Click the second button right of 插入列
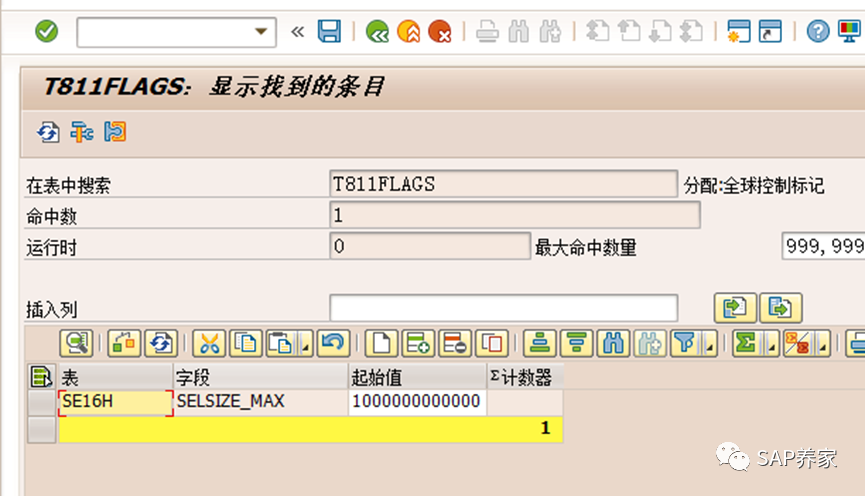Viewport: 865px width, 496px height. point(781,308)
